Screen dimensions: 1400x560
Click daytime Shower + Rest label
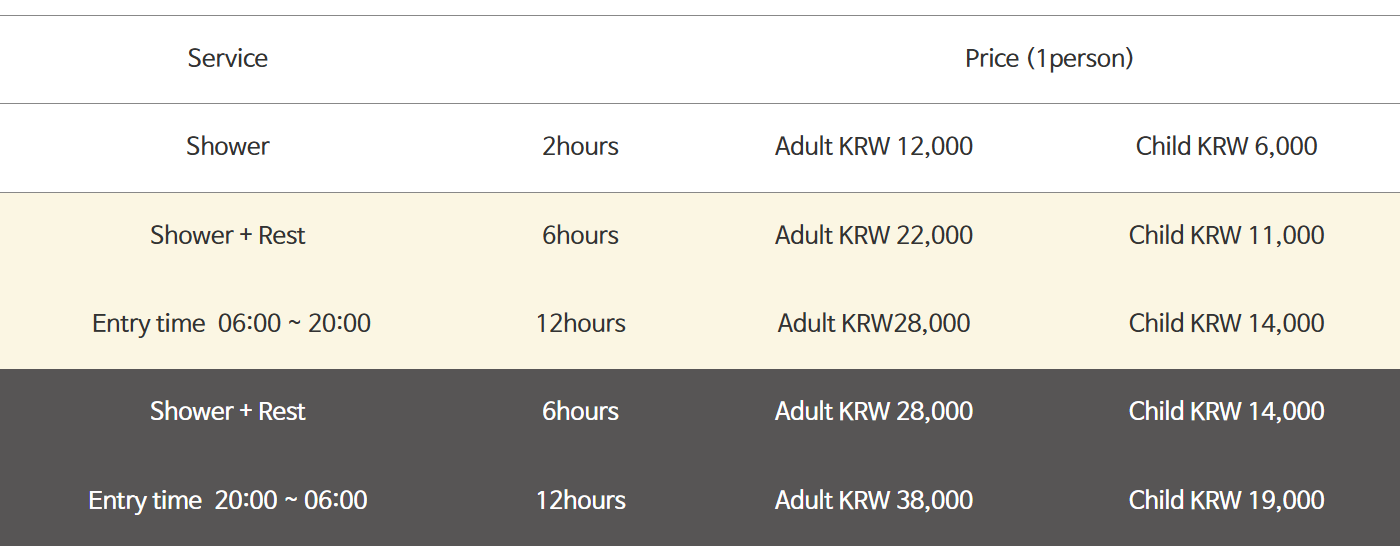[228, 235]
